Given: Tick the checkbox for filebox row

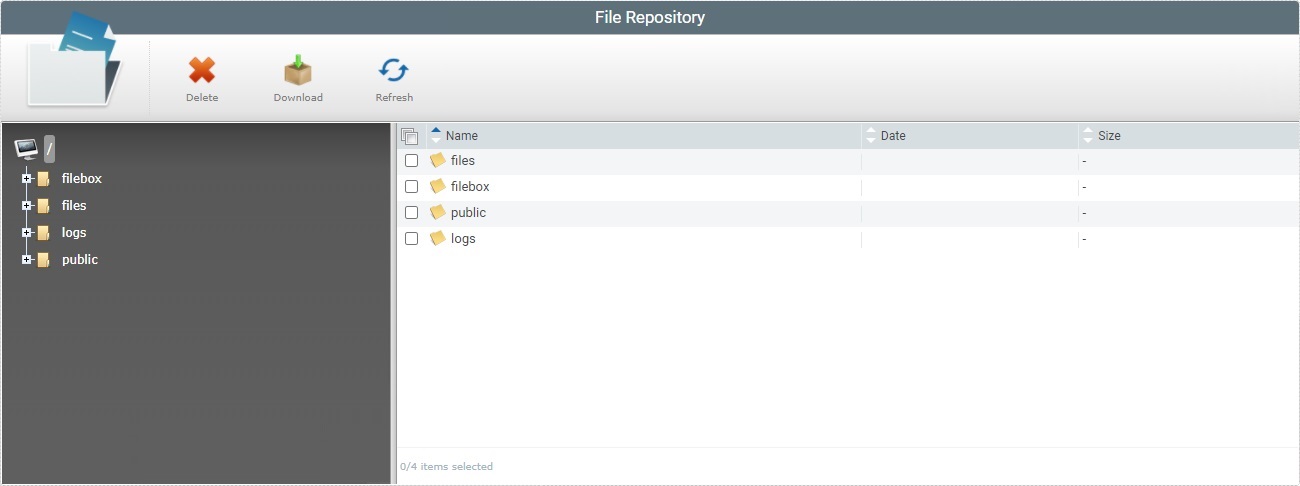Looking at the screenshot, I should [x=411, y=186].
